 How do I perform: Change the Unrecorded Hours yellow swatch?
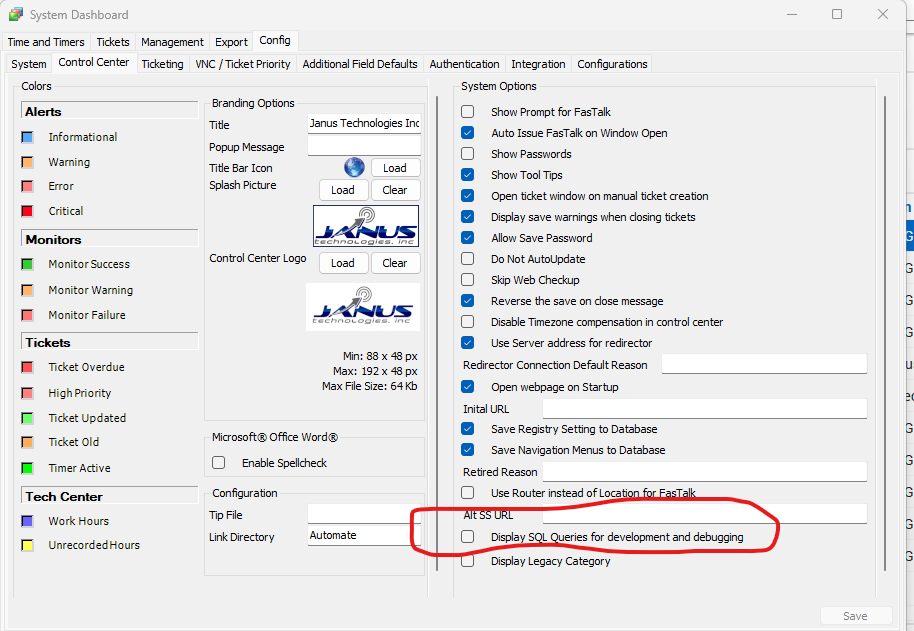(28, 545)
